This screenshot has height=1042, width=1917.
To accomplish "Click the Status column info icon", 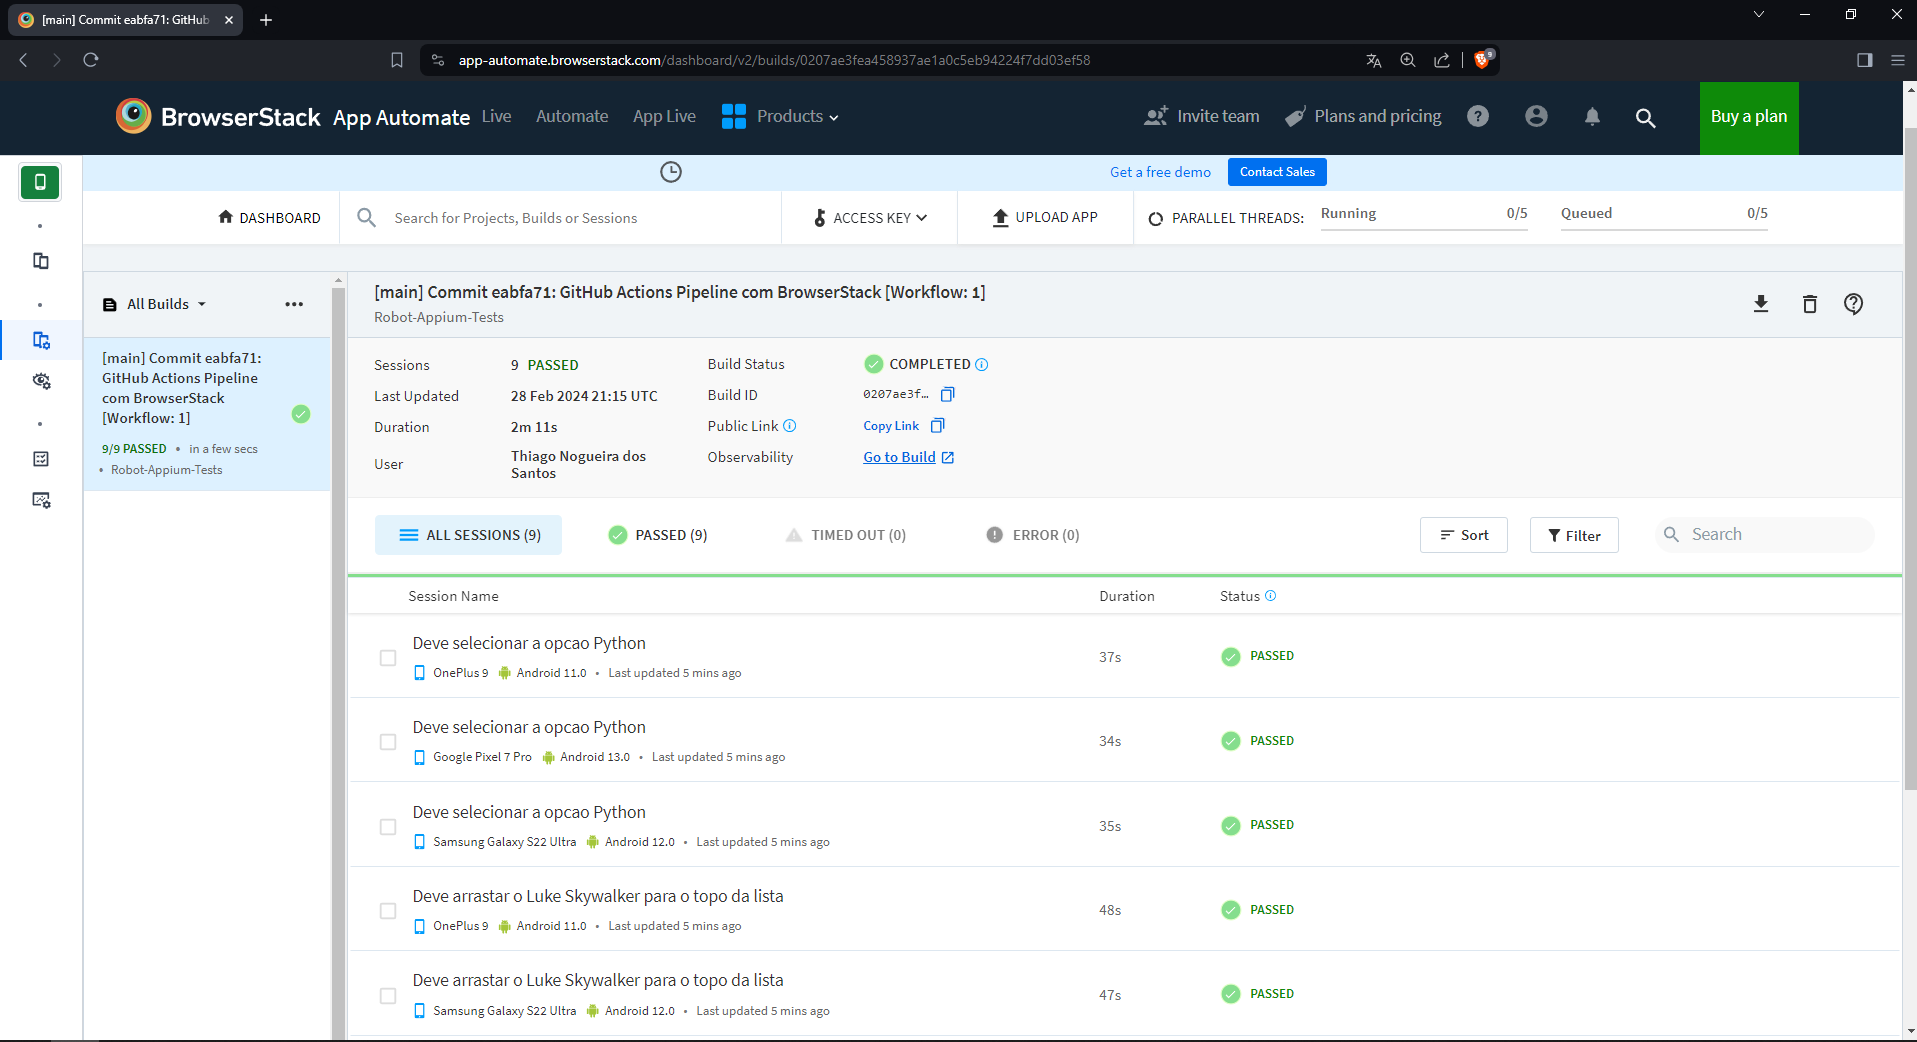I will coord(1270,596).
